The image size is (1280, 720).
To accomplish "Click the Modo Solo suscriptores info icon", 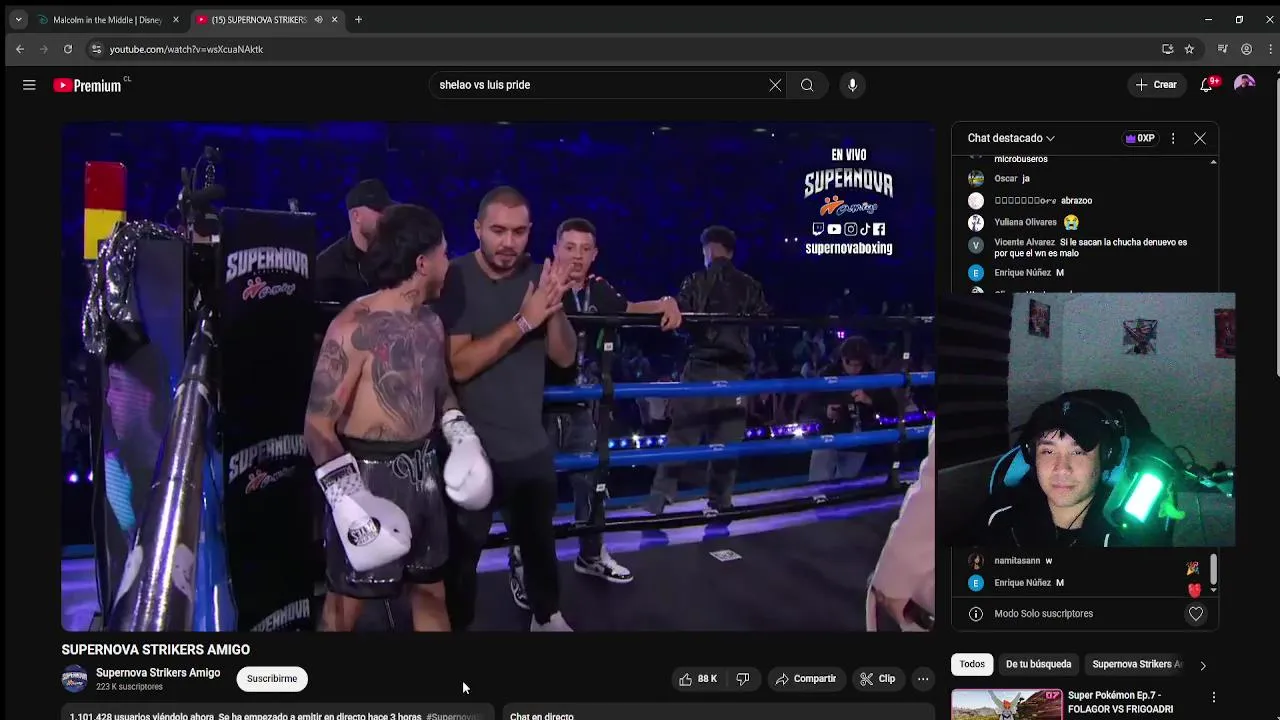I will [976, 614].
